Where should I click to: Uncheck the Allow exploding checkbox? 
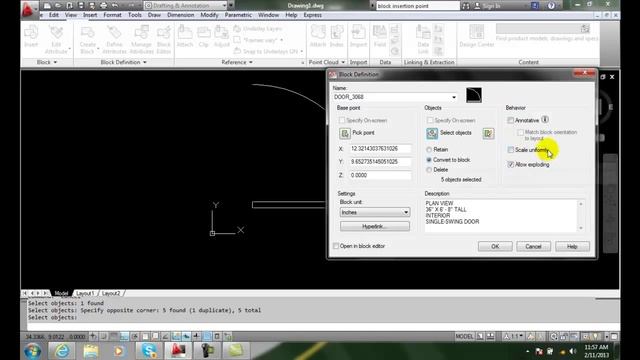(511, 164)
